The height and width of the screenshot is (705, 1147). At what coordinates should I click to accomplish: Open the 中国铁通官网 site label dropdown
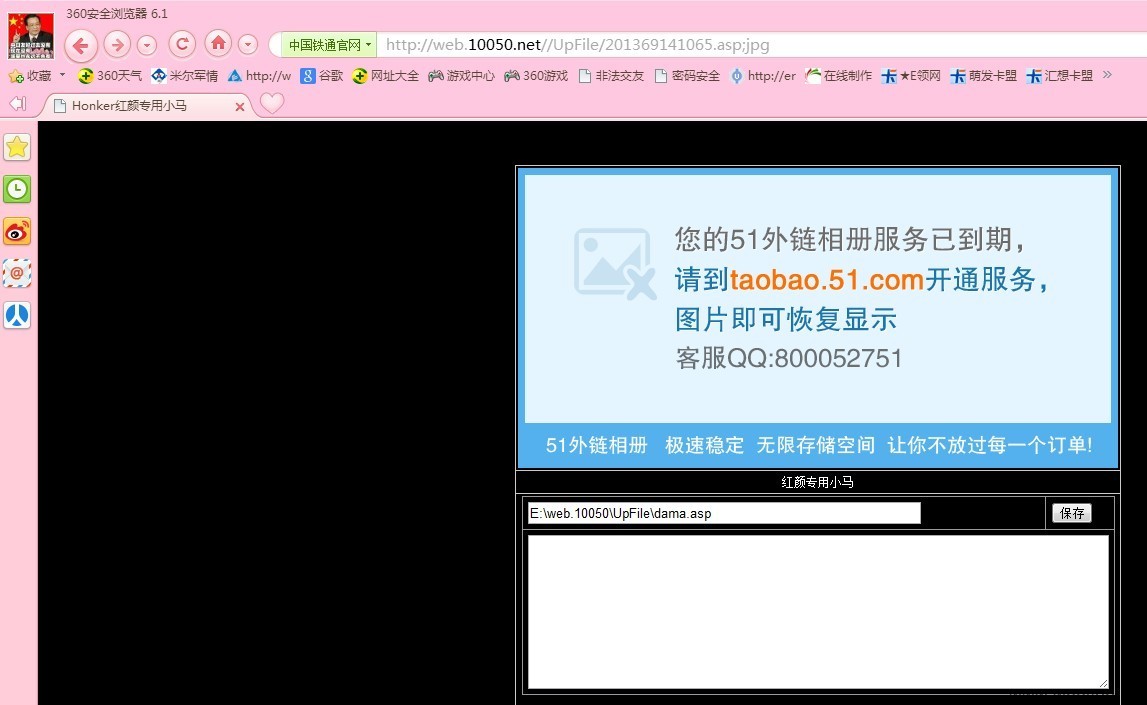pos(328,45)
